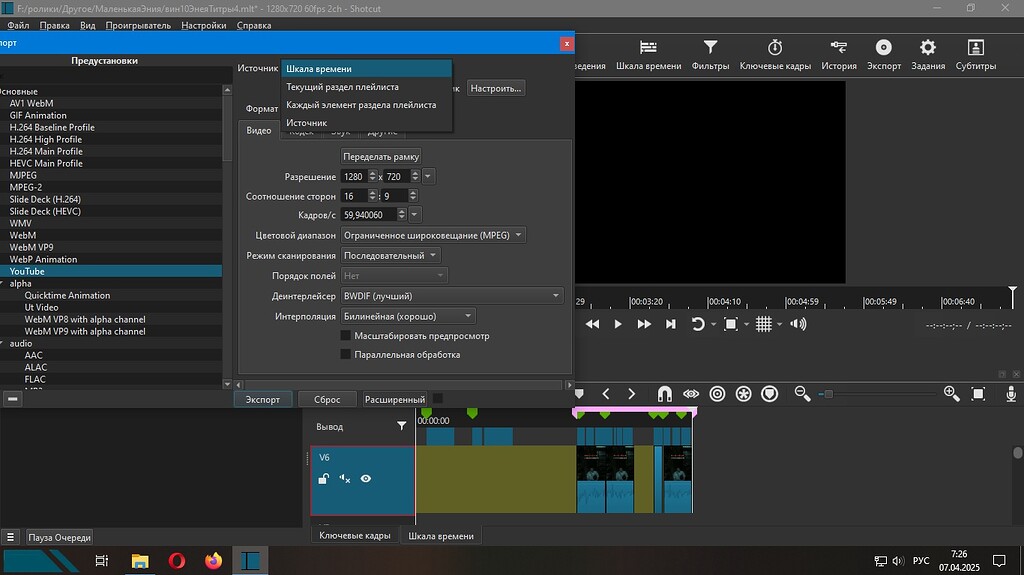Viewport: 1024px width, 575px height.
Task: Open the Timeline panel from toolbar
Action: [648, 54]
